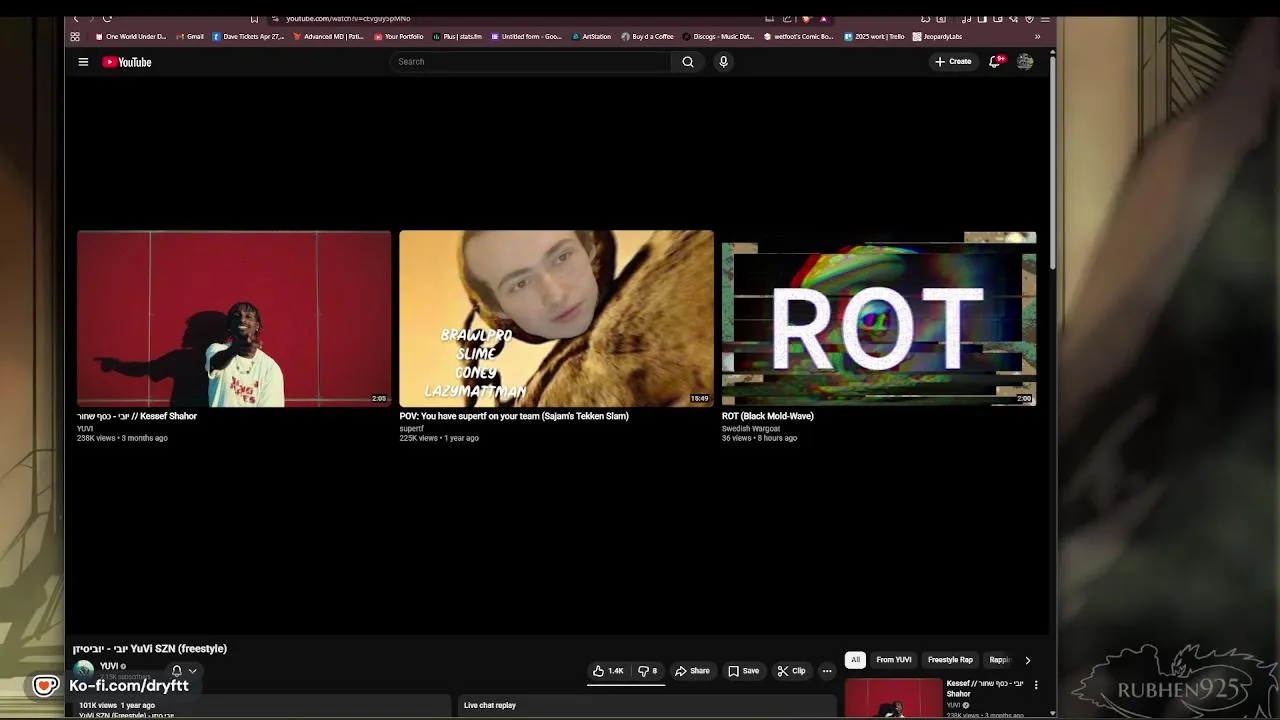
Task: Open the Dave Tickets Apr 27 bookmark
Action: click(249, 37)
